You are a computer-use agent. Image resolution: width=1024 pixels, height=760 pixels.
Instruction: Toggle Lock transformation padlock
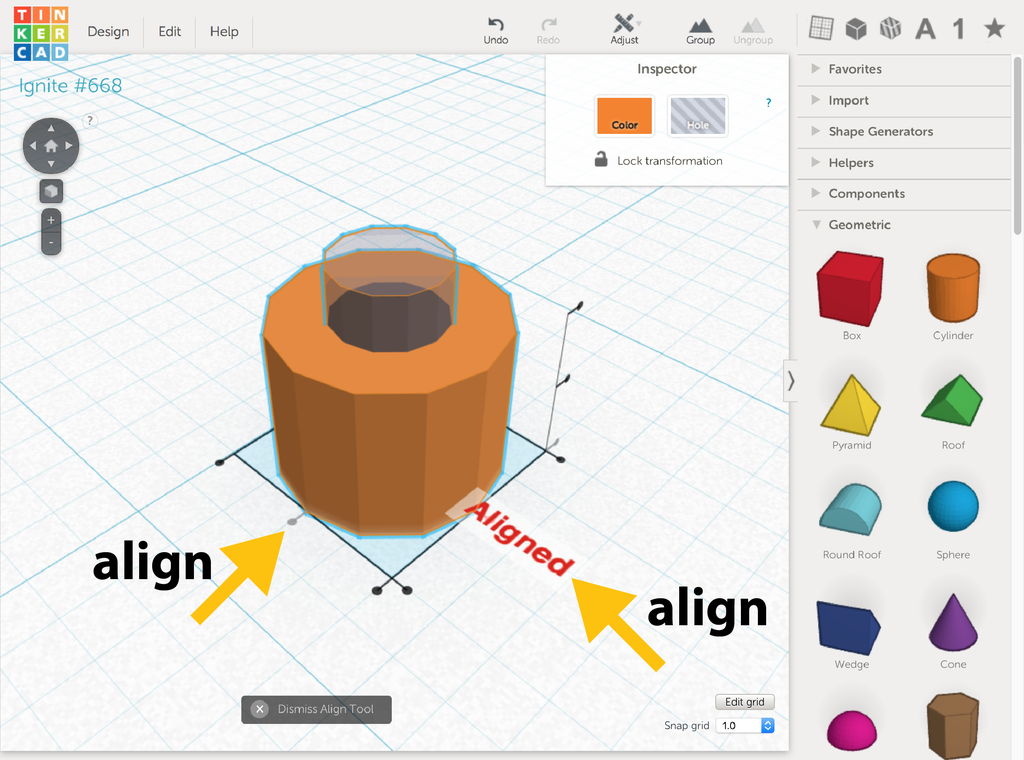[x=601, y=159]
